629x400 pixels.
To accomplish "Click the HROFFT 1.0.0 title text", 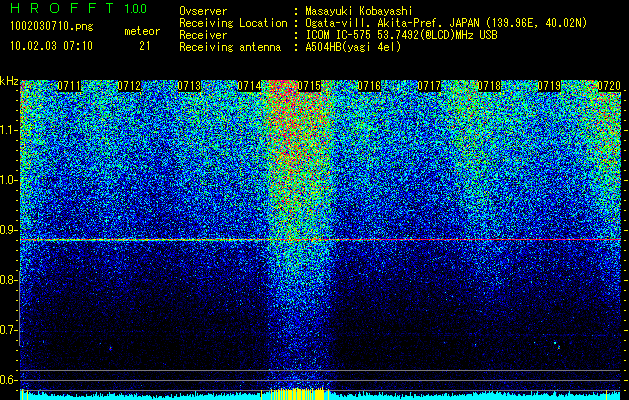I will coord(79,8).
